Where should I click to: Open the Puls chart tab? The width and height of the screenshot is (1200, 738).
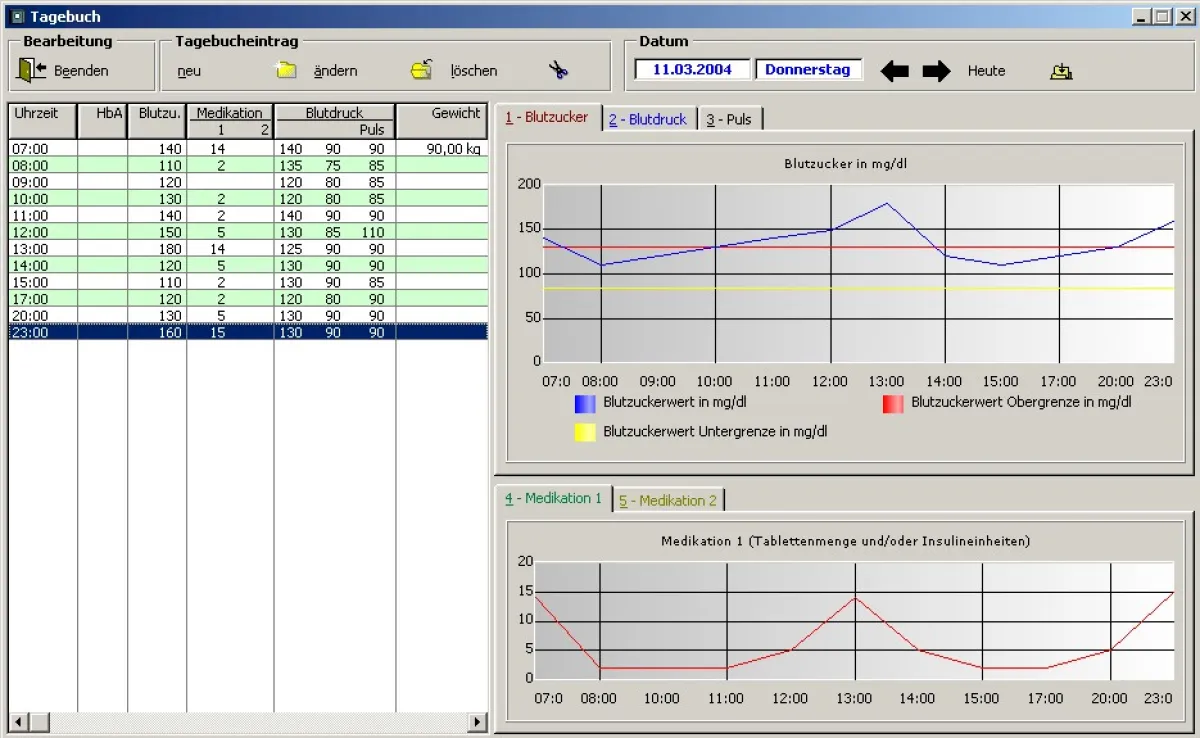click(x=729, y=119)
